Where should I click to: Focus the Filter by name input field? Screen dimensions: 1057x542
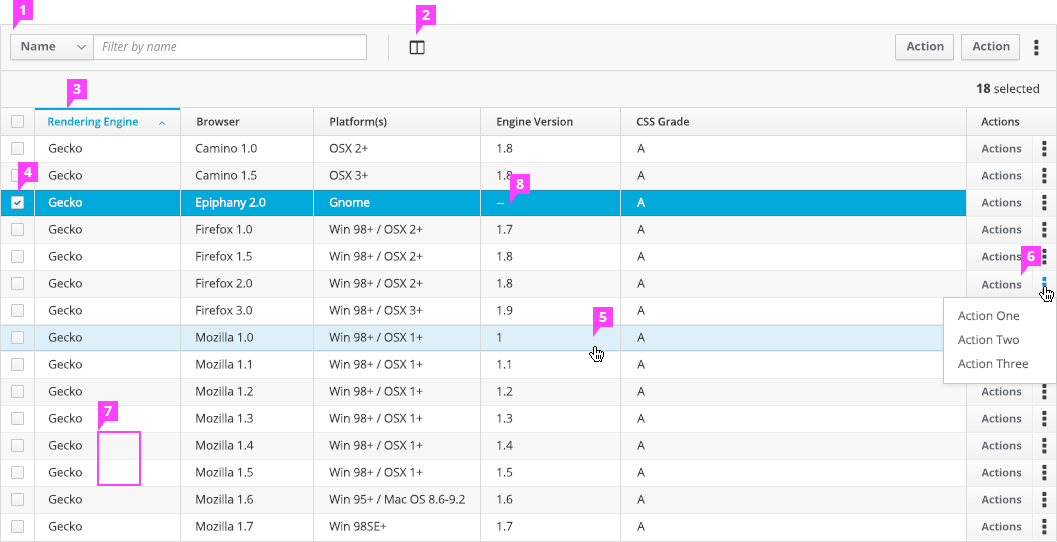[230, 47]
